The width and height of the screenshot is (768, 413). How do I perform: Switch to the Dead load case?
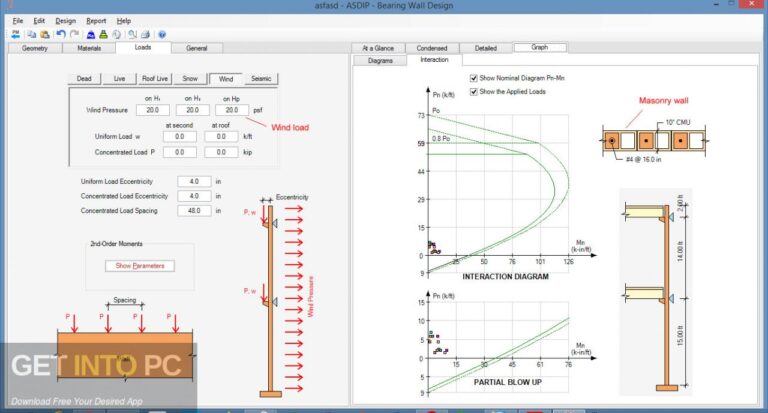pyautogui.click(x=84, y=78)
